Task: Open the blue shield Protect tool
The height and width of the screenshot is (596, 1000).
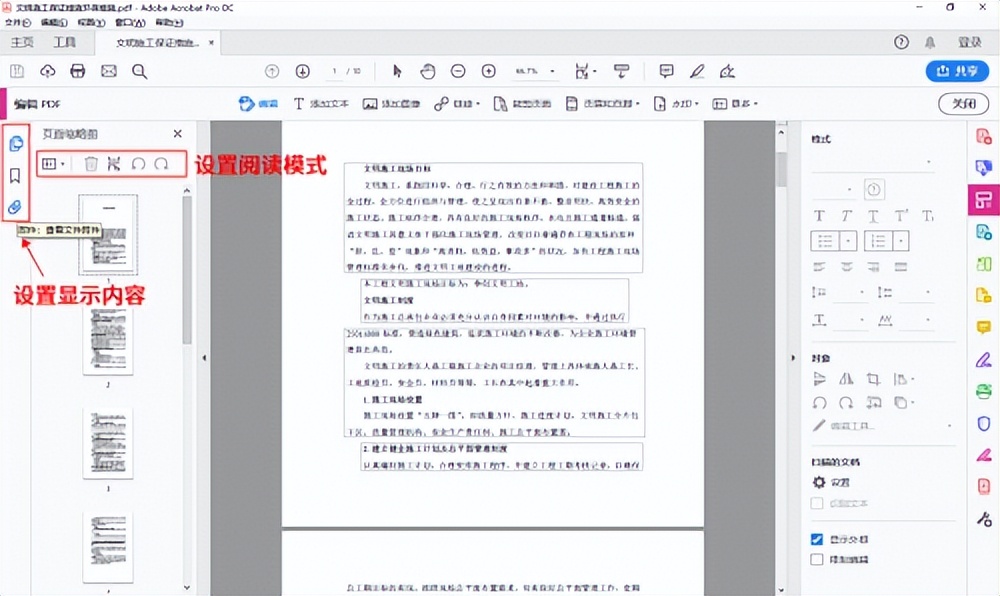Action: (x=983, y=423)
